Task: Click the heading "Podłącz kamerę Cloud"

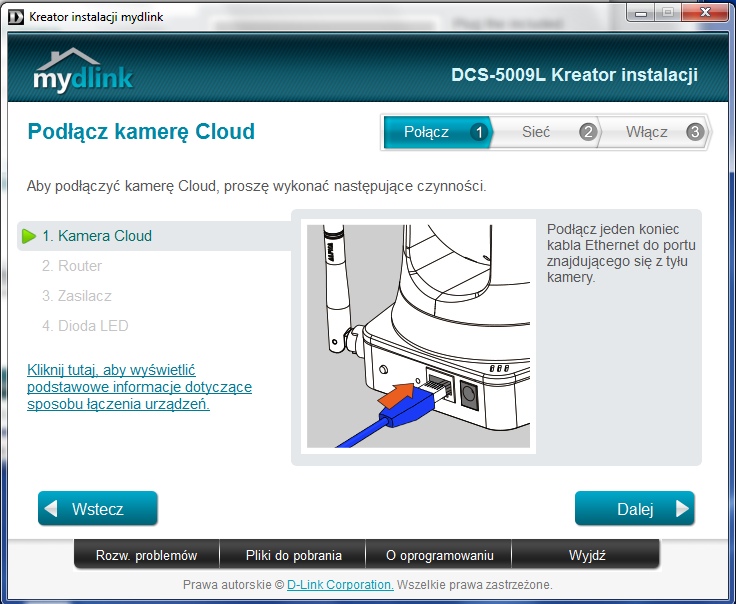Action: click(x=141, y=132)
